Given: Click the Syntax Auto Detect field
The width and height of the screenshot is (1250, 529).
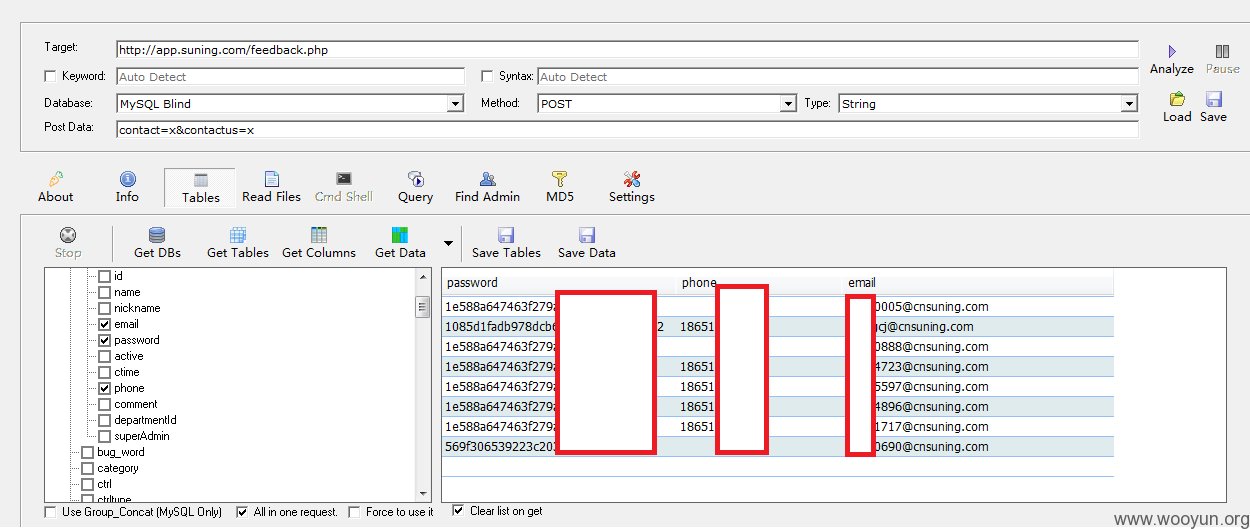Looking at the screenshot, I should 837,76.
